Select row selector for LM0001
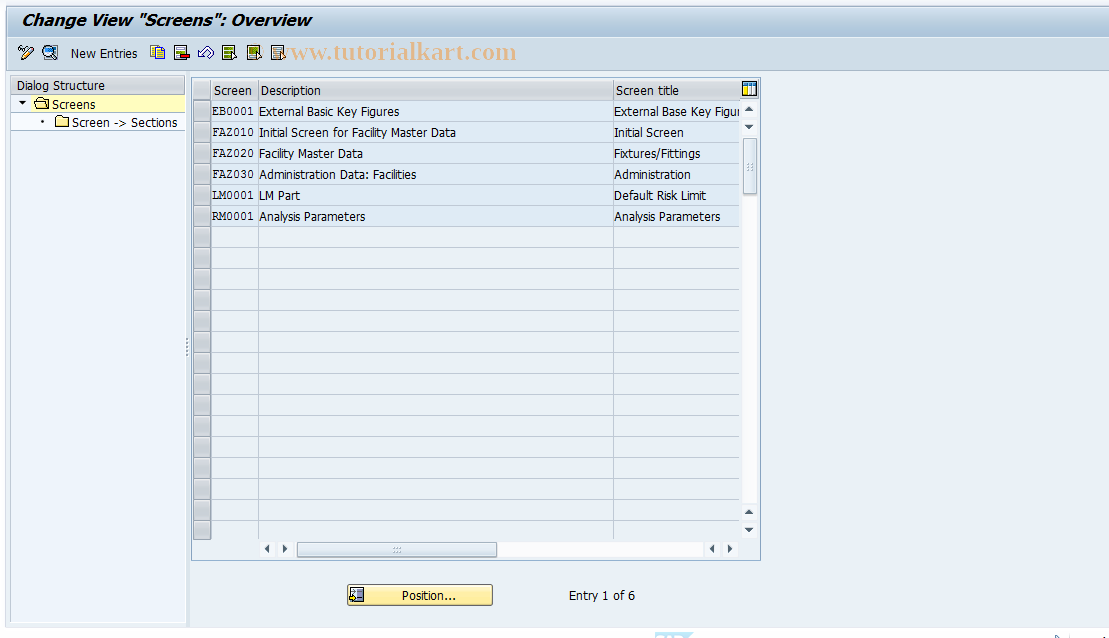Viewport: 1109px width, 638px height. pos(202,195)
